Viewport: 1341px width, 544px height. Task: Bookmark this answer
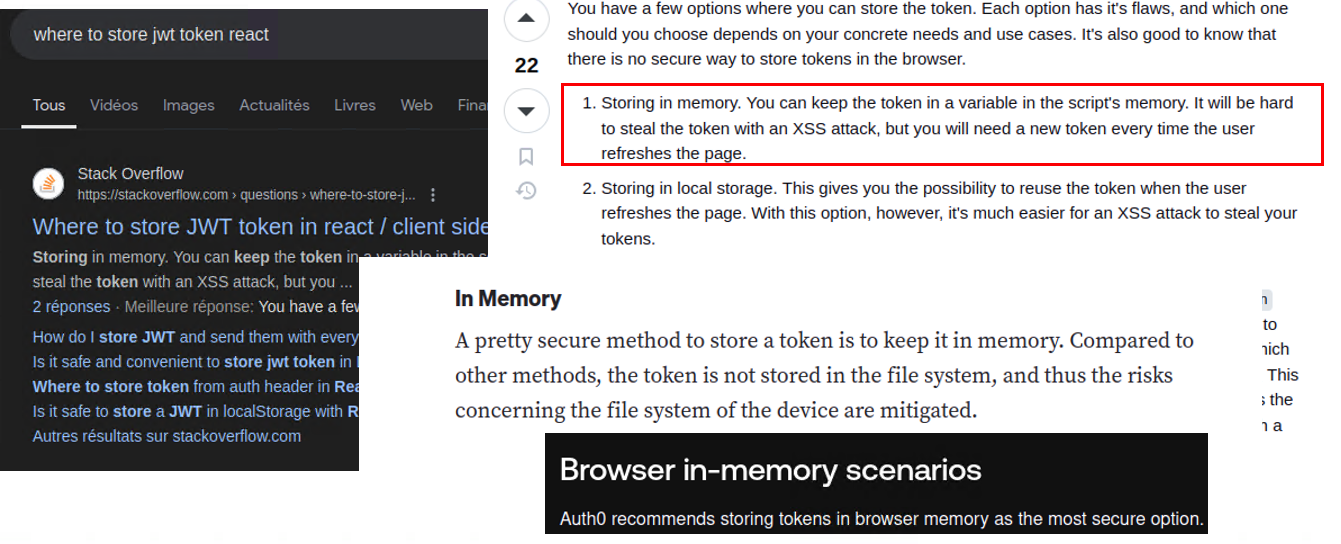pos(526,156)
